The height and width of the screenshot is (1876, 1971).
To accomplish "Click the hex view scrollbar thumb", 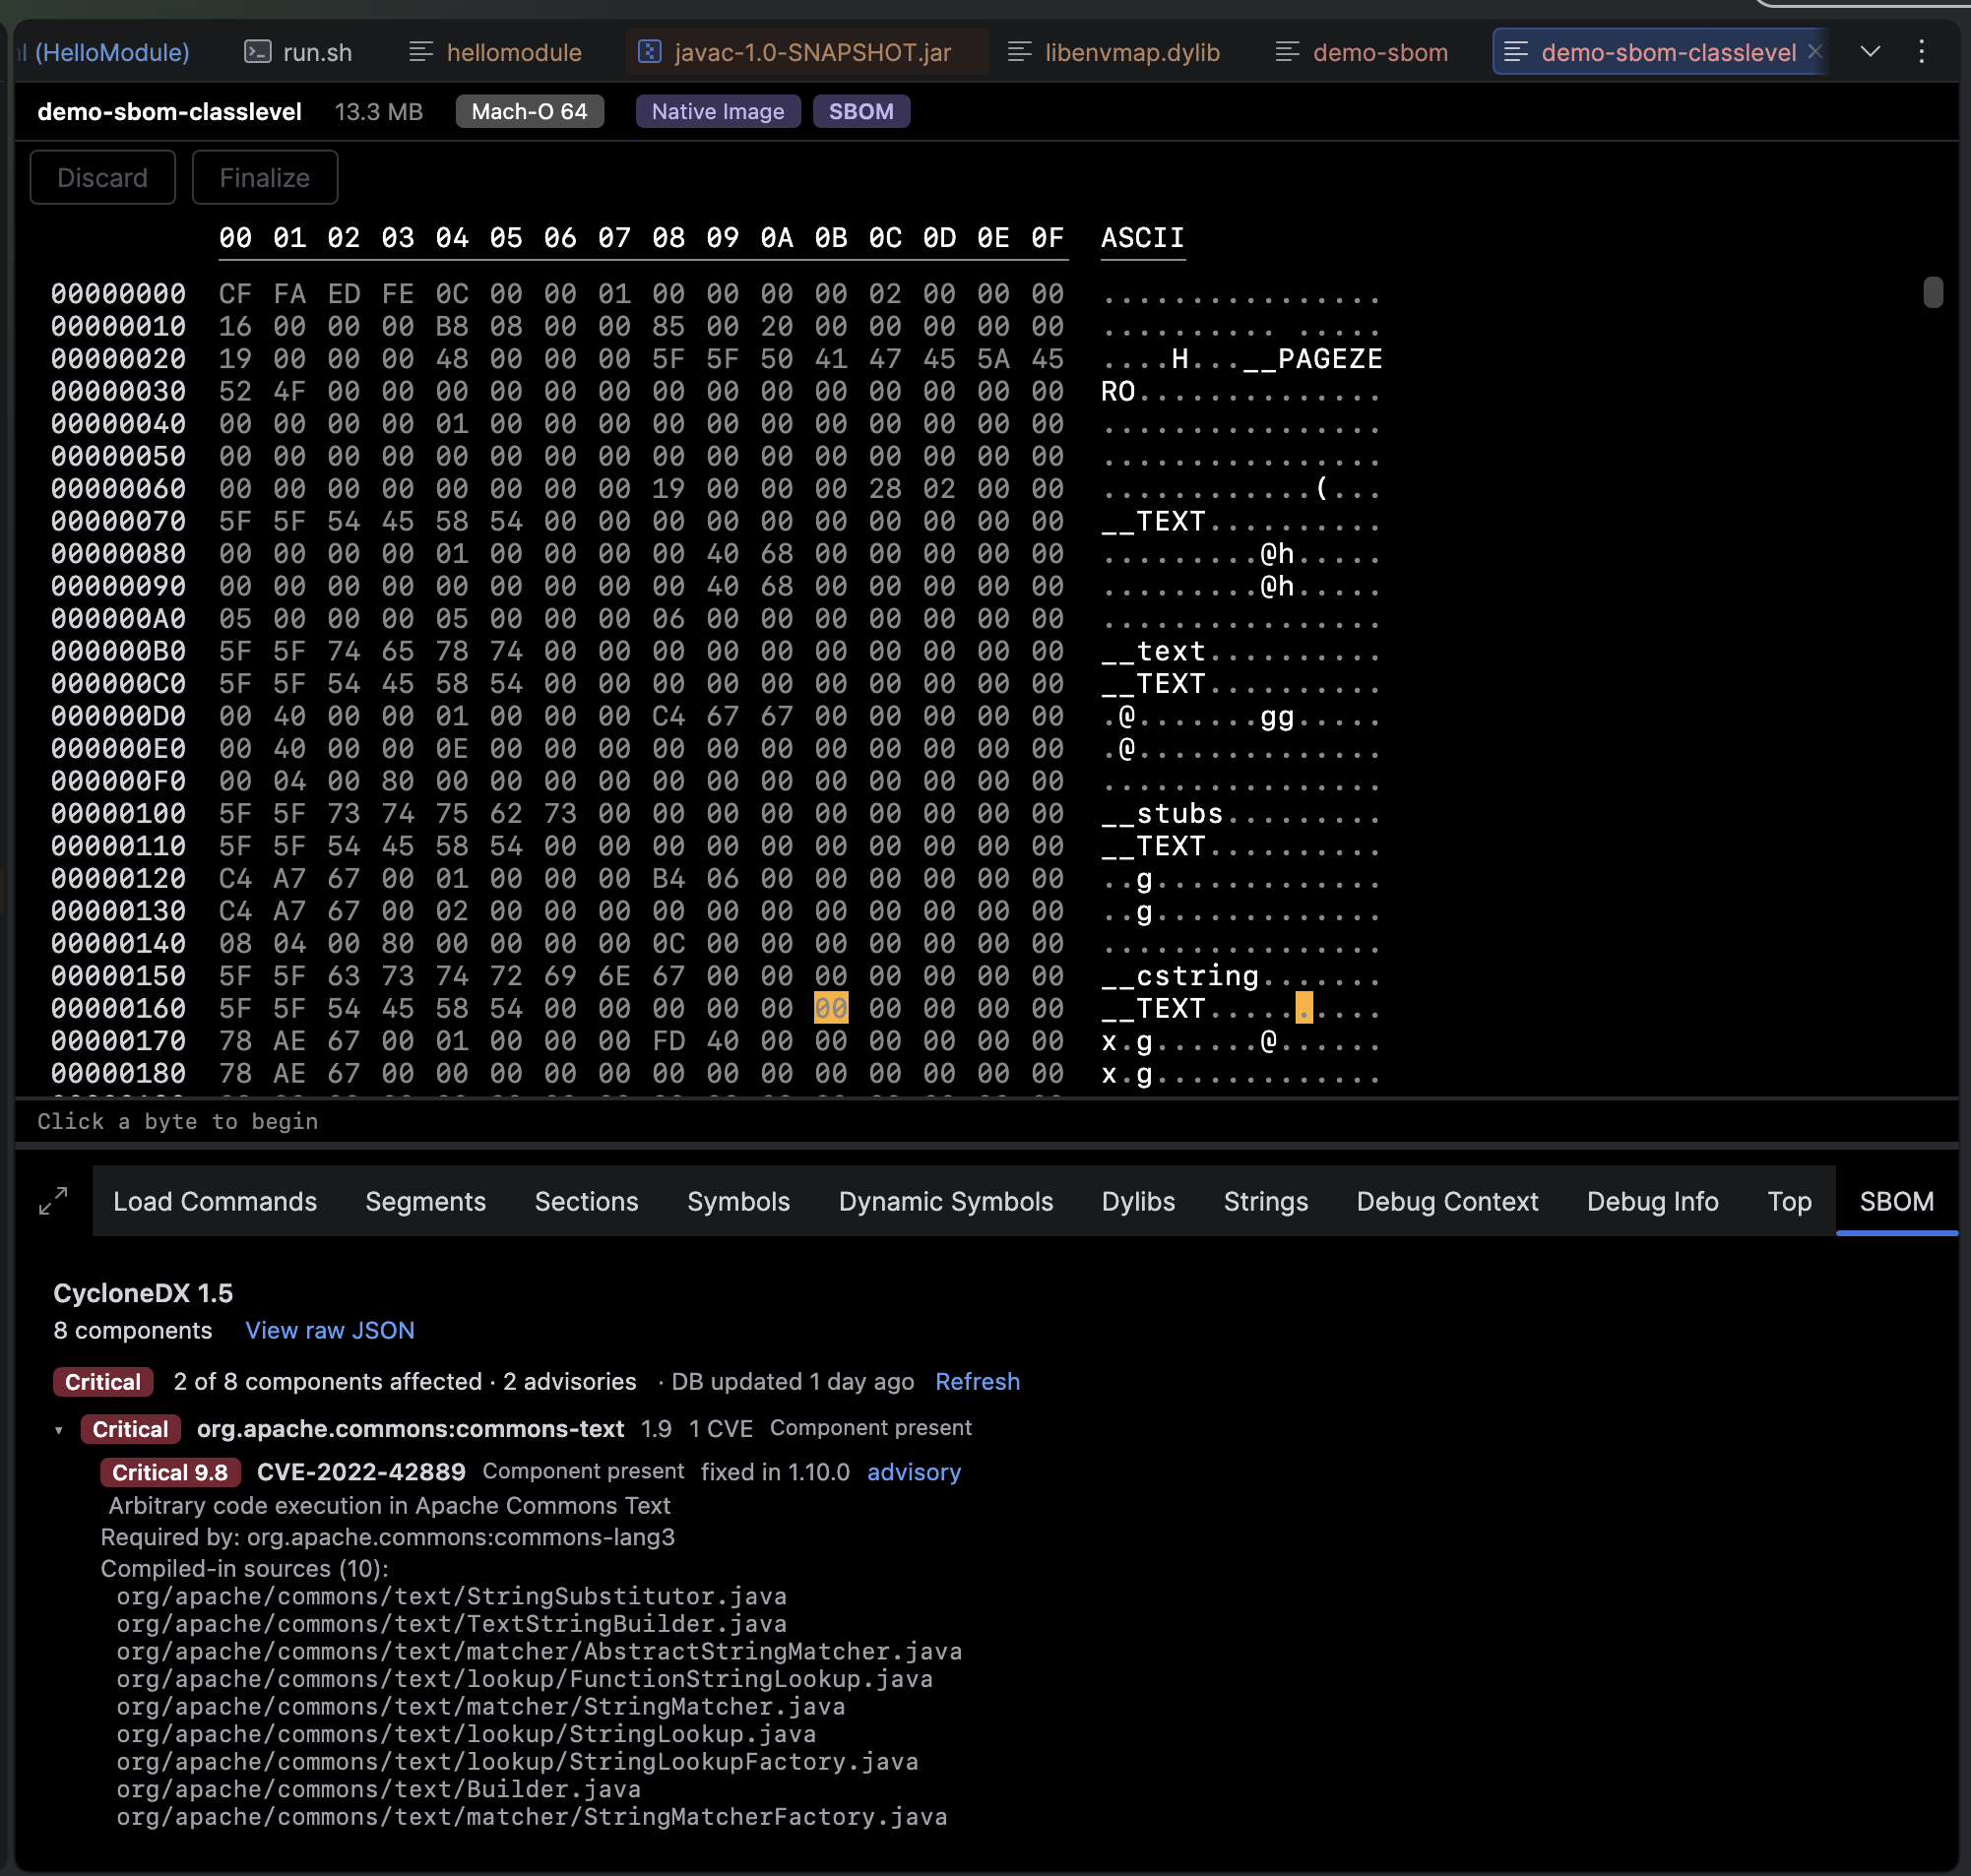I will 1933,292.
